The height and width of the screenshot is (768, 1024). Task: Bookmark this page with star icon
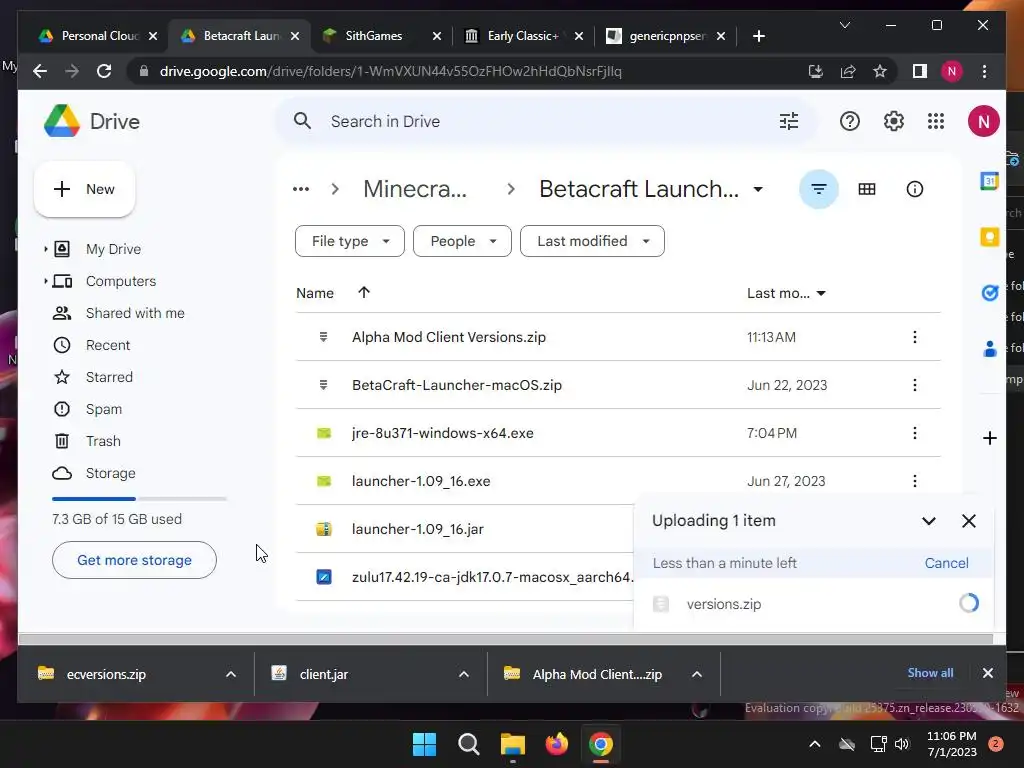click(880, 71)
